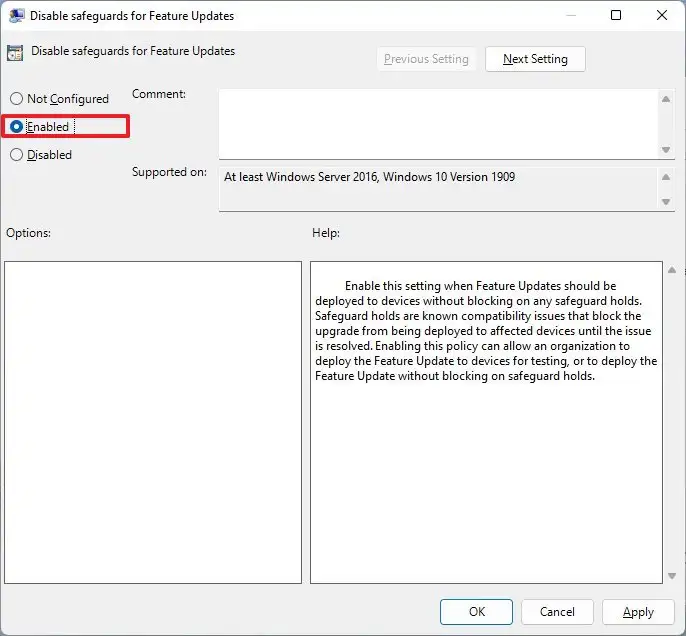Viewport: 686px width, 636px height.
Task: Select the Not Configured radio option
Action: pyautogui.click(x=16, y=99)
